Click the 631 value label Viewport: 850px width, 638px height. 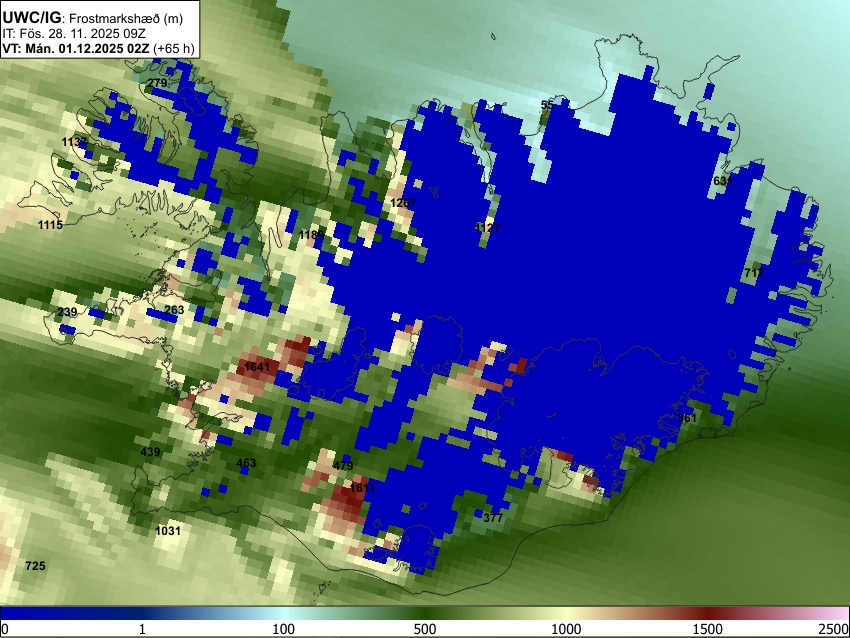723,181
